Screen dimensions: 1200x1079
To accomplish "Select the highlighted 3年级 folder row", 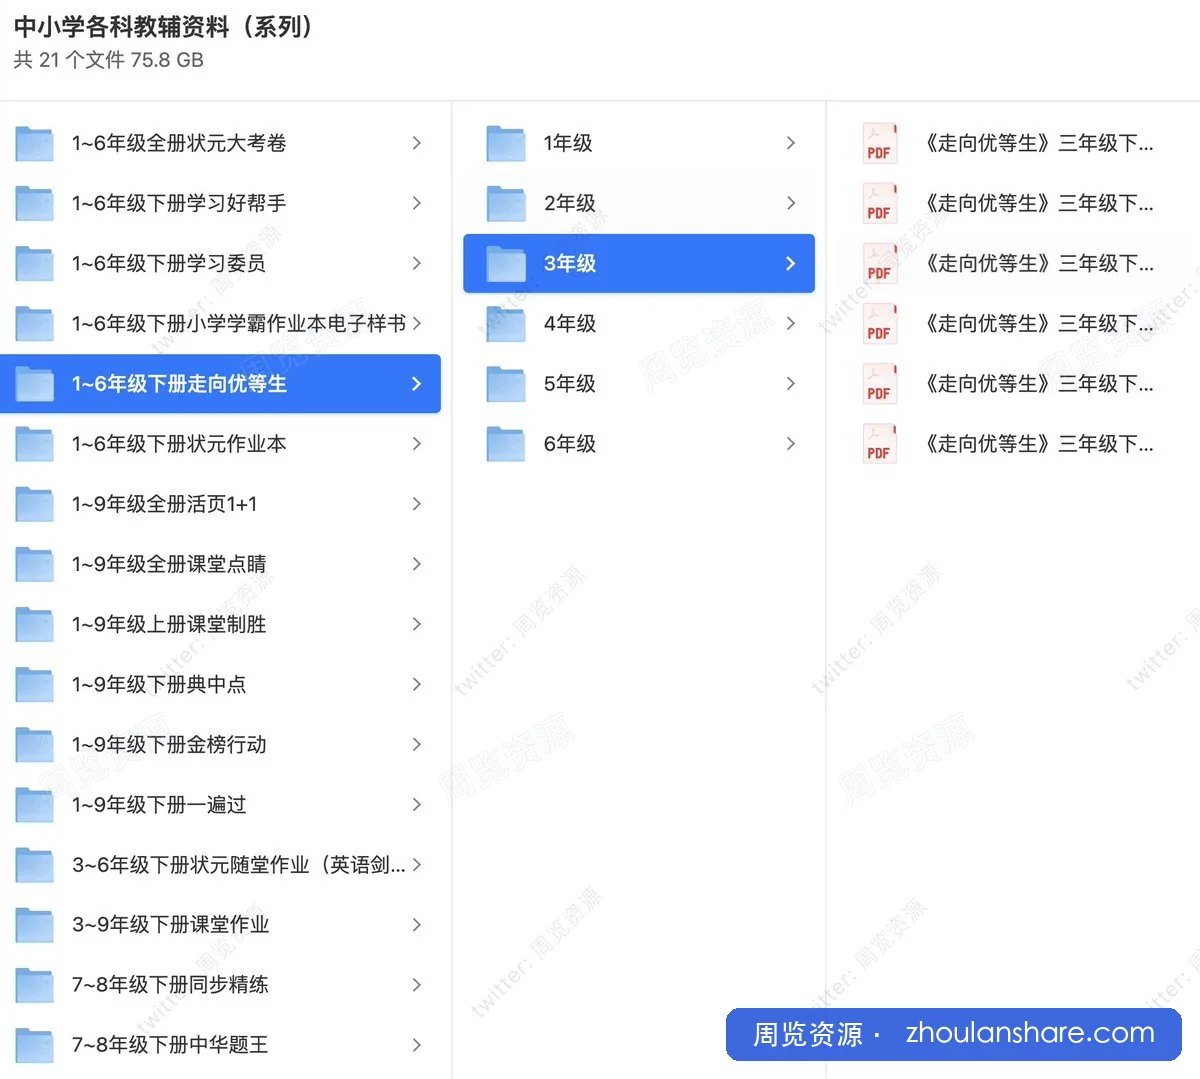I will (x=639, y=263).
